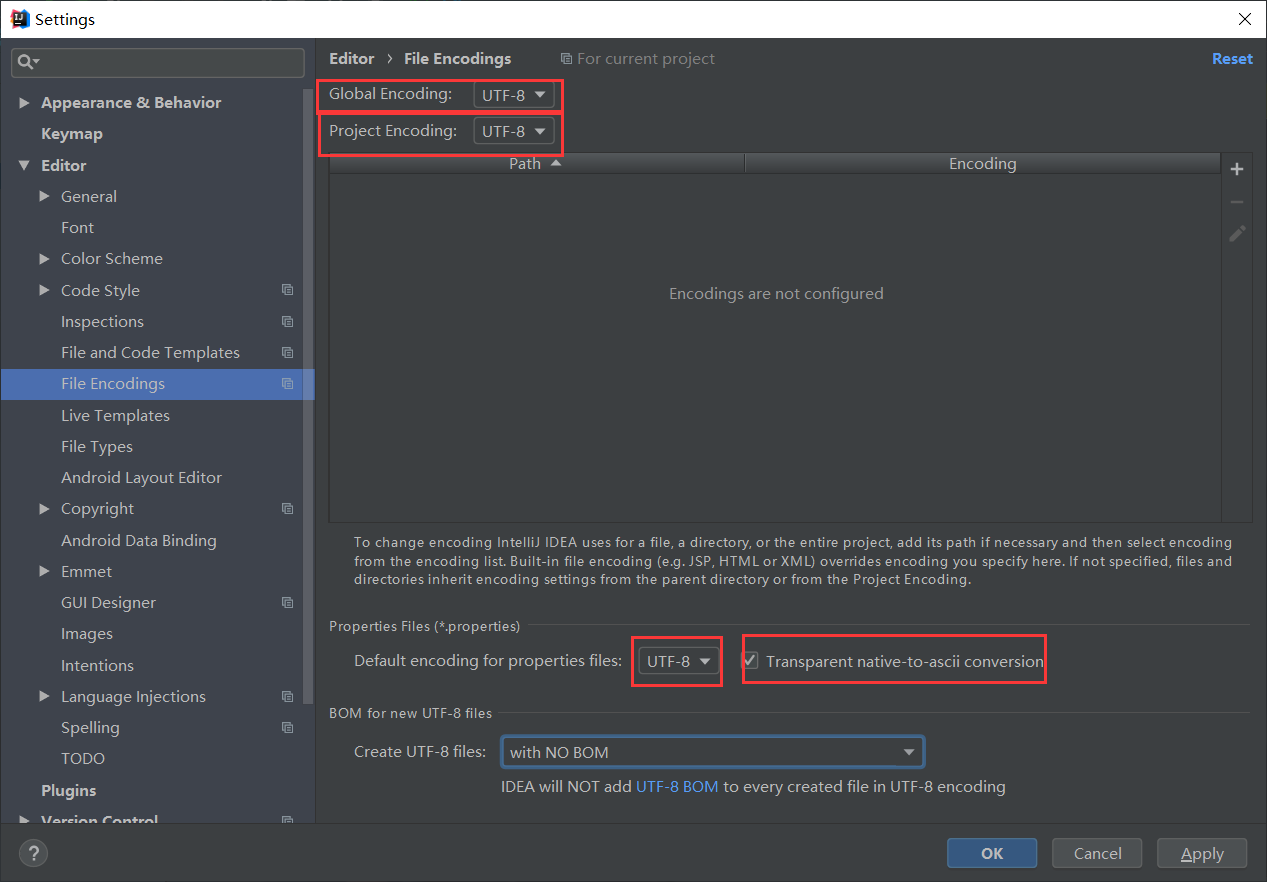Click the Editor breadcrumb

point(352,59)
